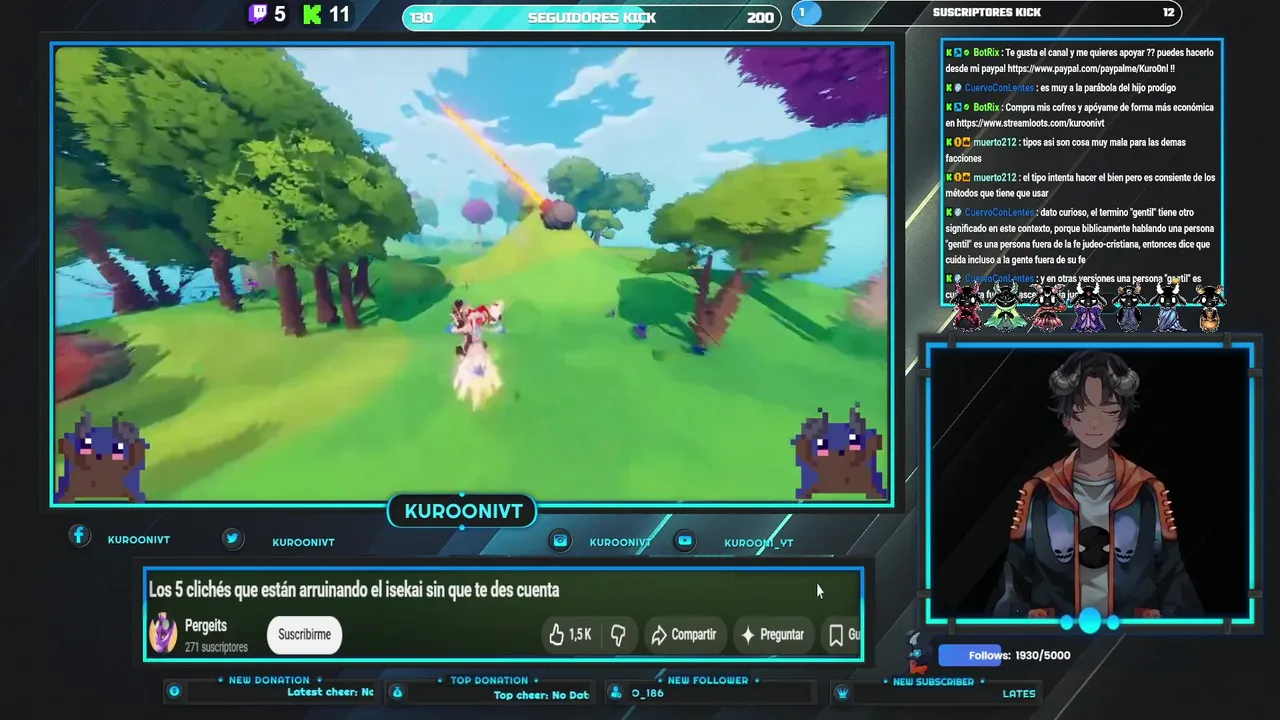
Task: Click the Instagram icon
Action: click(x=561, y=540)
